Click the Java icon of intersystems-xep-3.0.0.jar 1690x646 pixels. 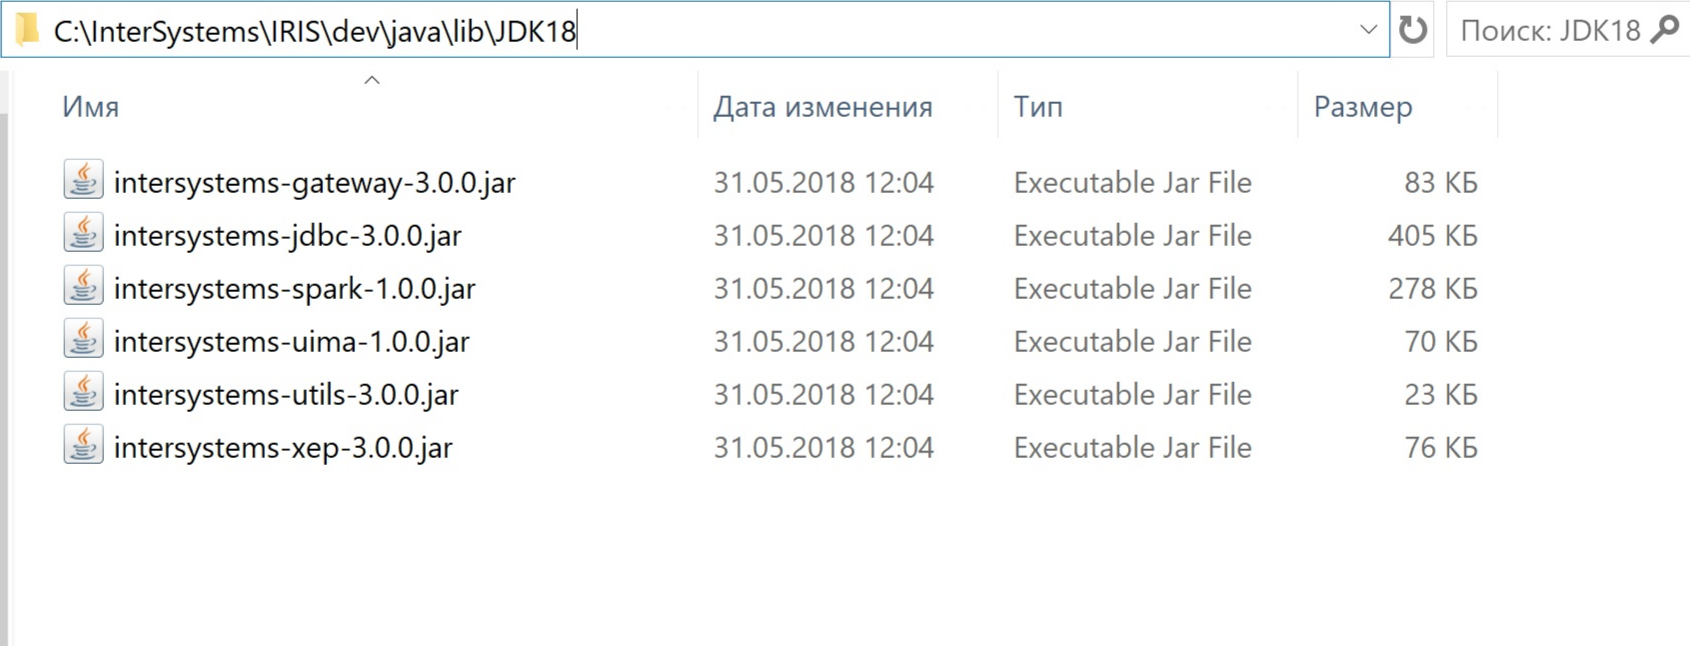(x=83, y=446)
